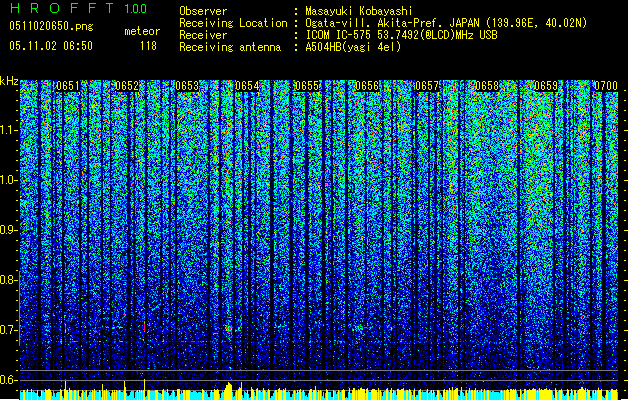Click the meteor count 118
This screenshot has width=629, height=400.
coord(148,46)
